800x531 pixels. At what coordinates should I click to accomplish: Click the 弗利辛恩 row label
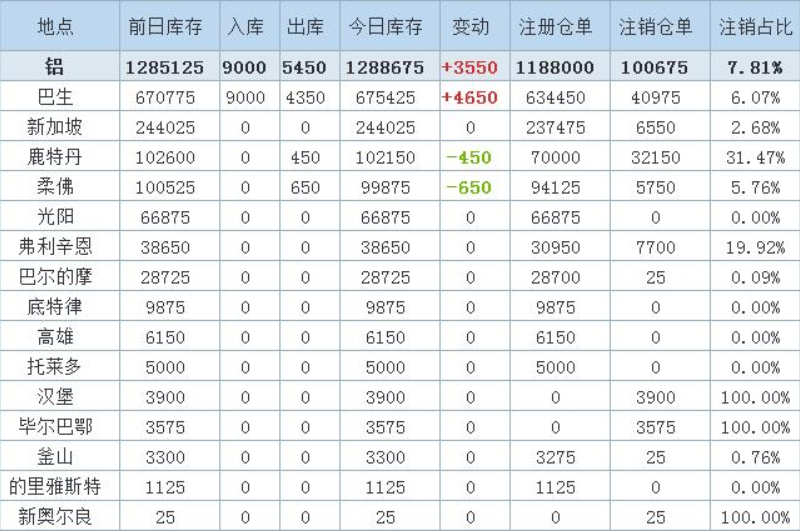coord(56,248)
